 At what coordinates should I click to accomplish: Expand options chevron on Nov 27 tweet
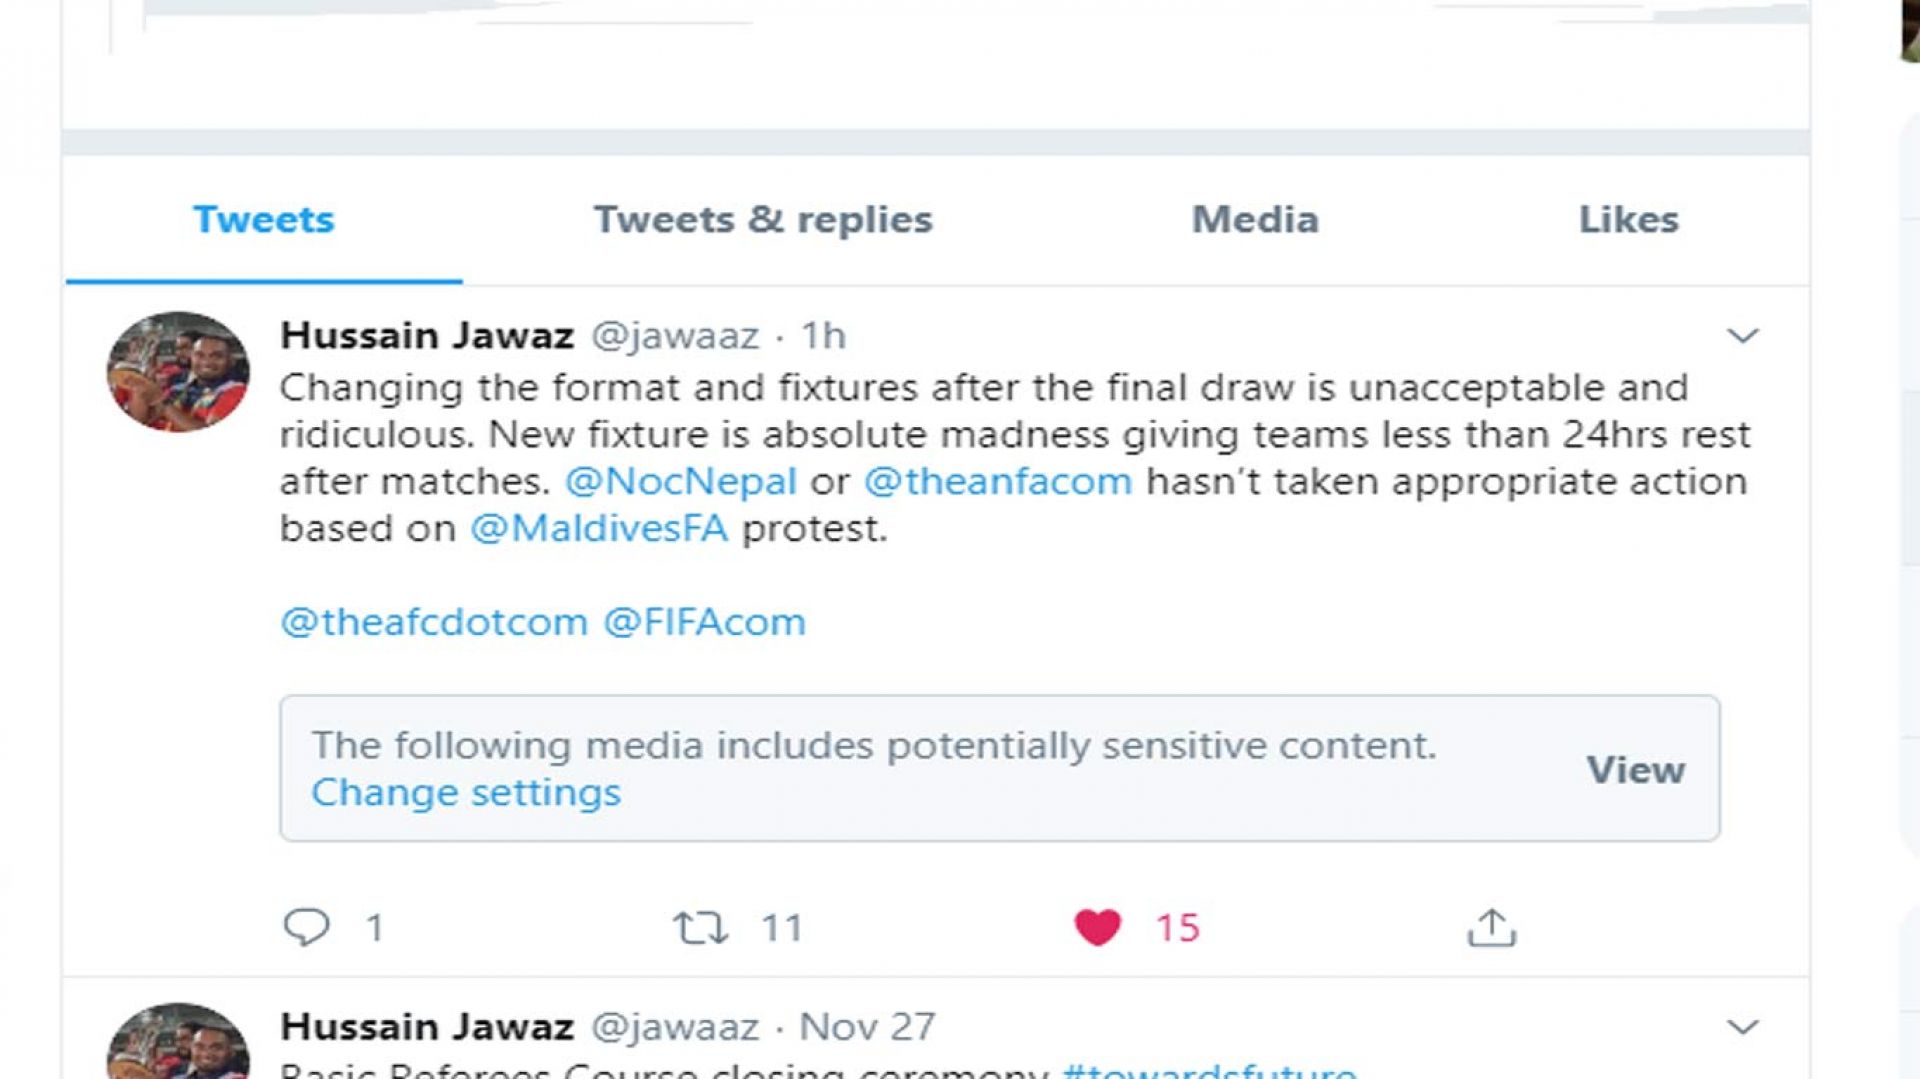click(x=1742, y=1027)
